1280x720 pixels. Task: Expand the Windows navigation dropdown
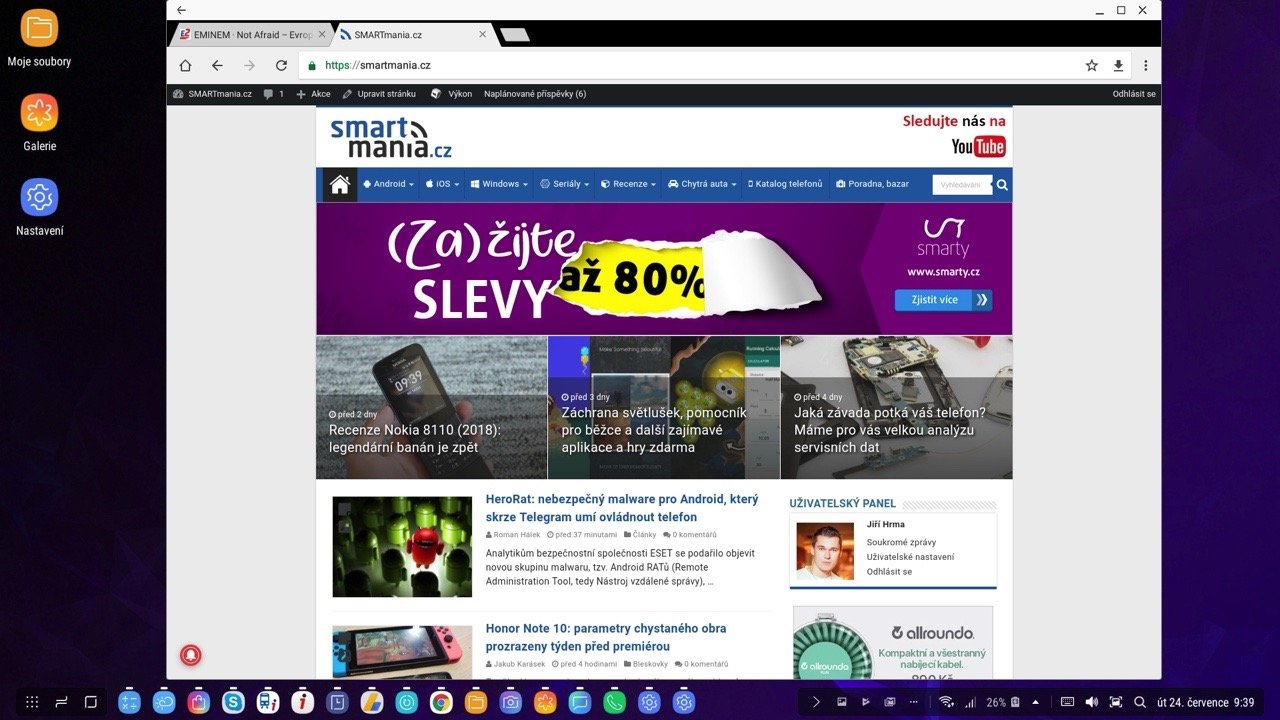[500, 184]
